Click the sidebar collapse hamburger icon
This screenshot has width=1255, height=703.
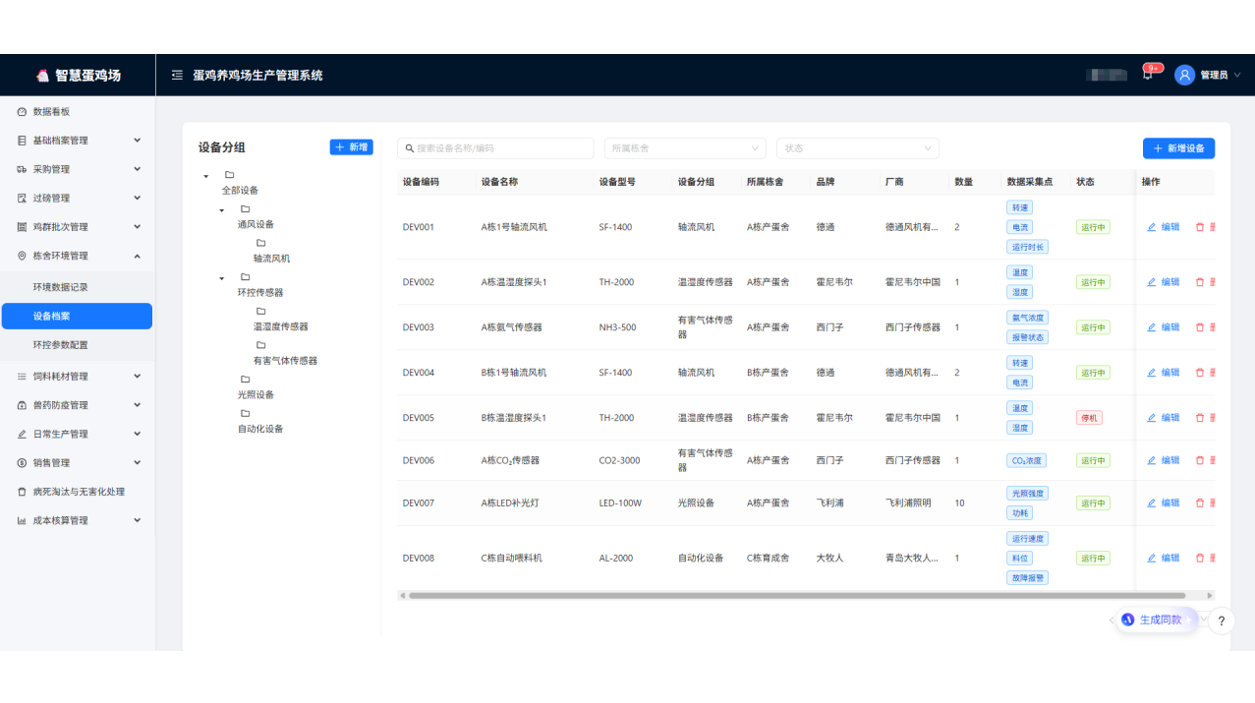(x=177, y=75)
